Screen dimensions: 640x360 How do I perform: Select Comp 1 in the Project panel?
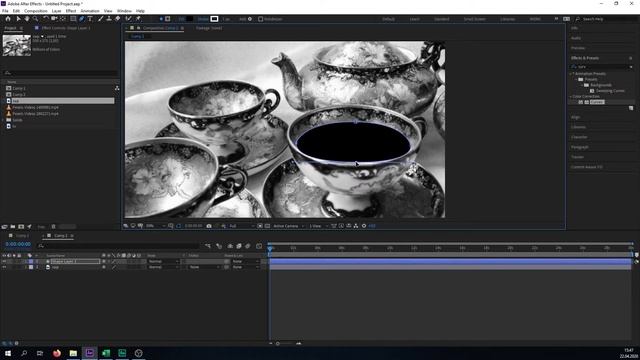click(x=19, y=88)
